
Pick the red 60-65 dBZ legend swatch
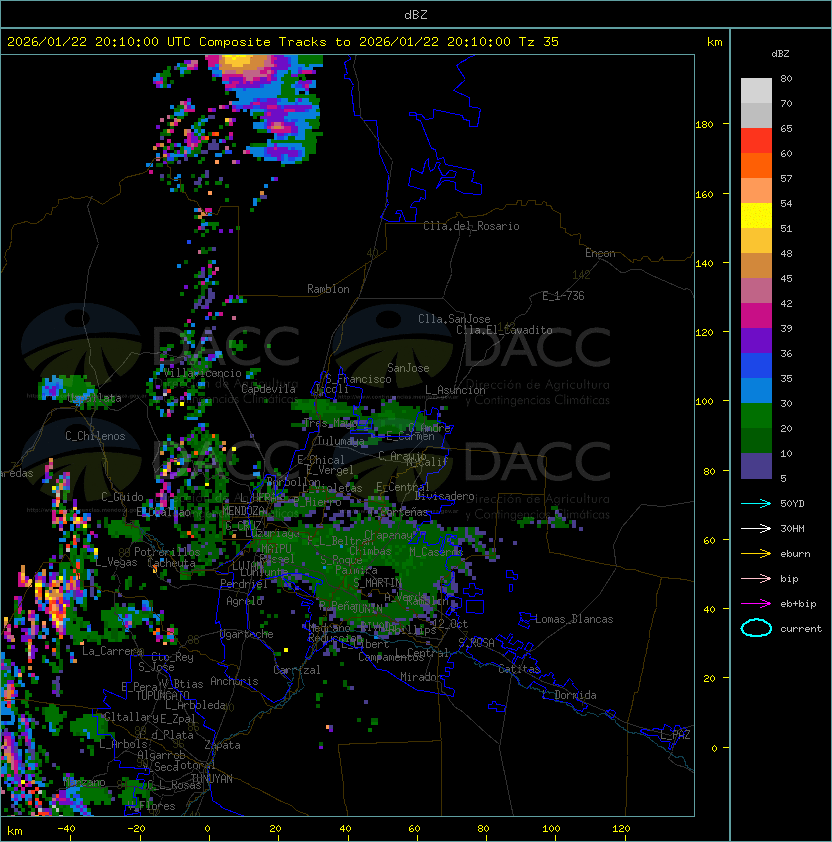tap(756, 141)
